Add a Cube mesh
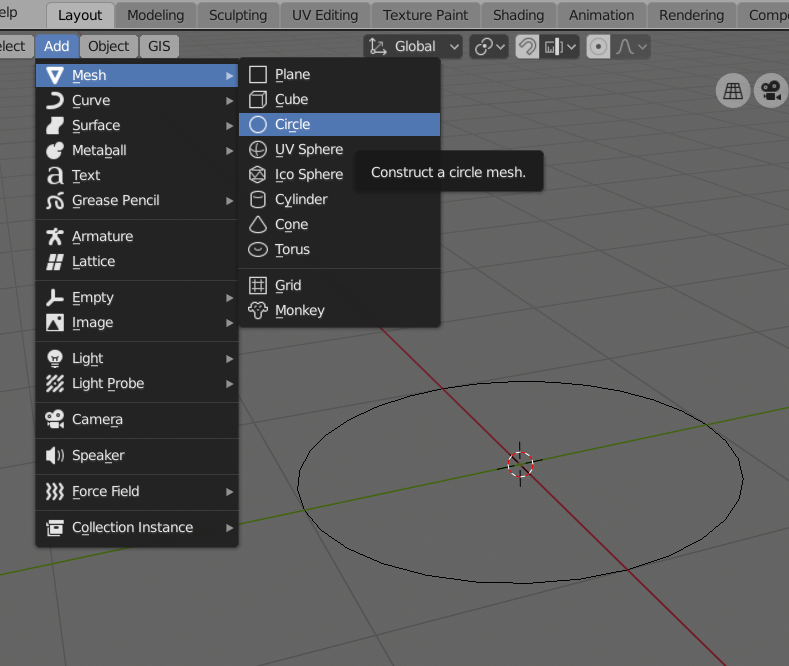Image resolution: width=789 pixels, height=666 pixels. click(339, 100)
